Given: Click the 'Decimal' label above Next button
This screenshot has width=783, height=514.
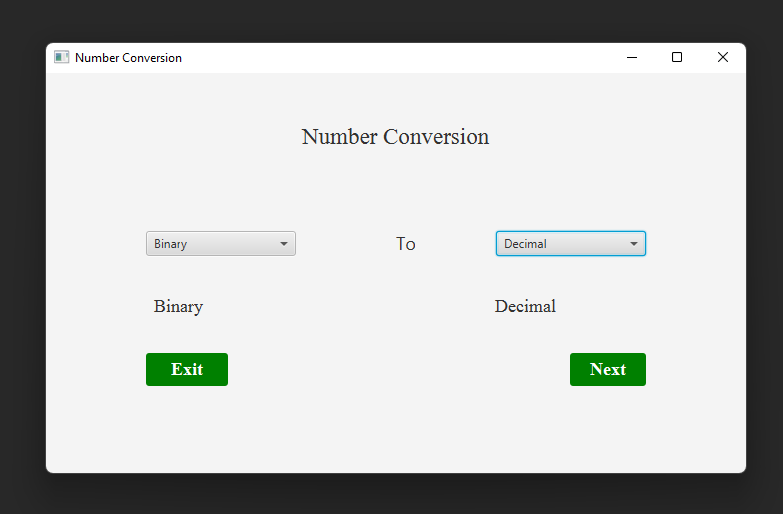Looking at the screenshot, I should (x=525, y=306).
